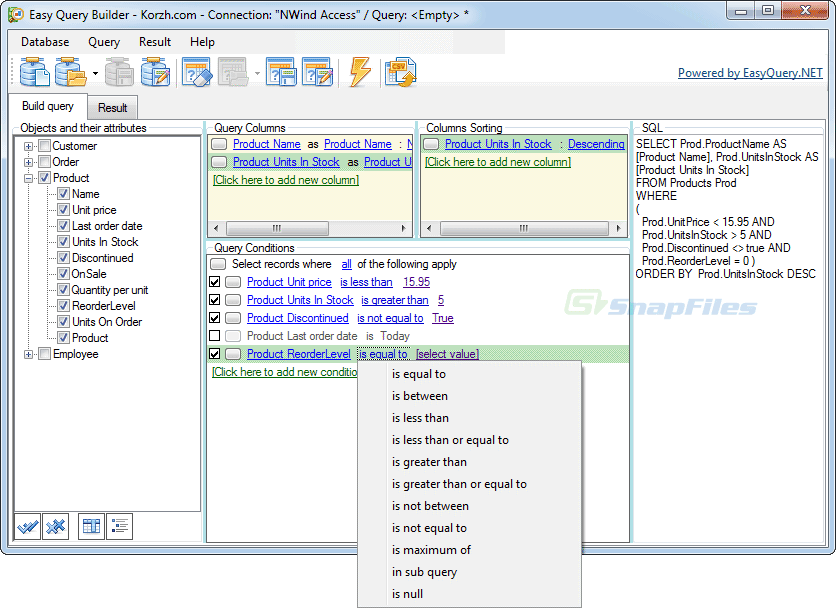Disable the Product ReorderLevel condition checkbox
This screenshot has height=608, width=836.
coord(215,354)
